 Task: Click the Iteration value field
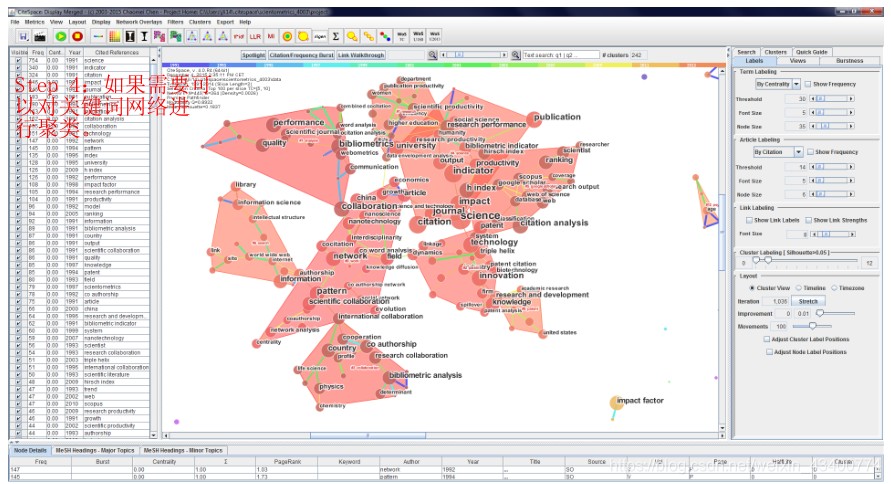point(776,301)
